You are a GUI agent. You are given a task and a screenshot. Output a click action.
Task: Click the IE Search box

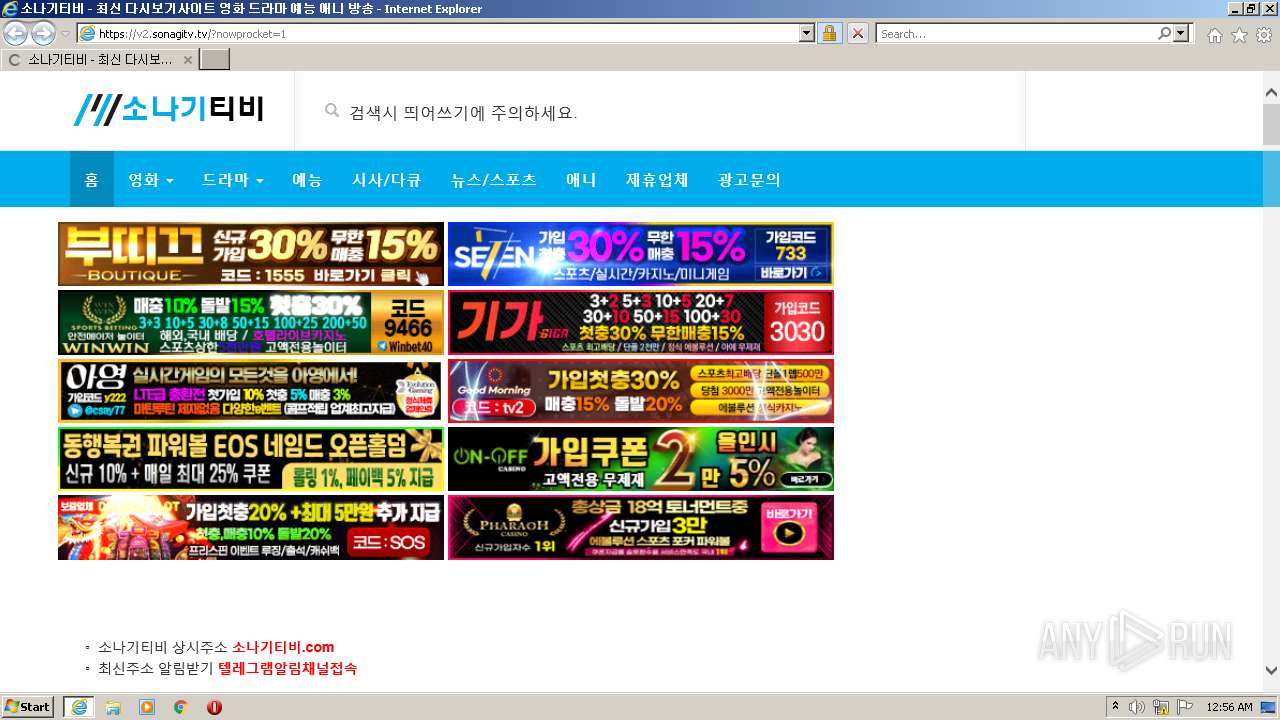tap(1016, 33)
